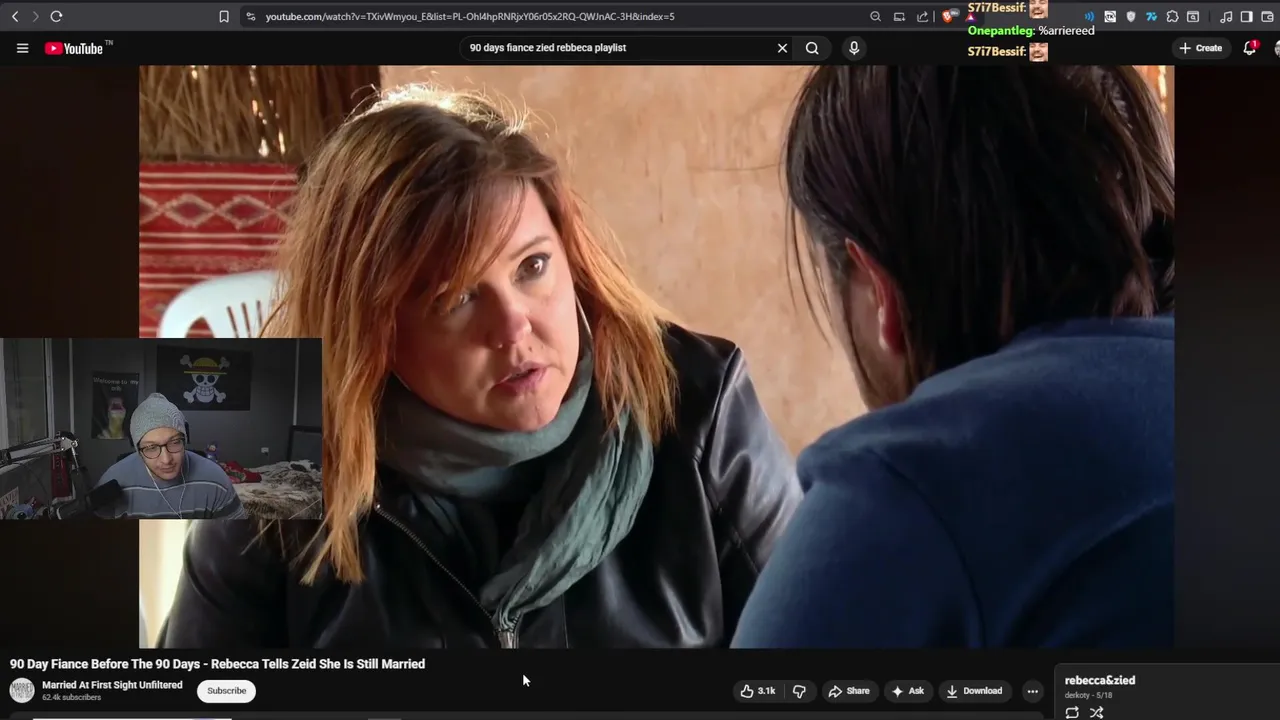
Task: Toggle playlist shuffle icon
Action: coord(1097,713)
